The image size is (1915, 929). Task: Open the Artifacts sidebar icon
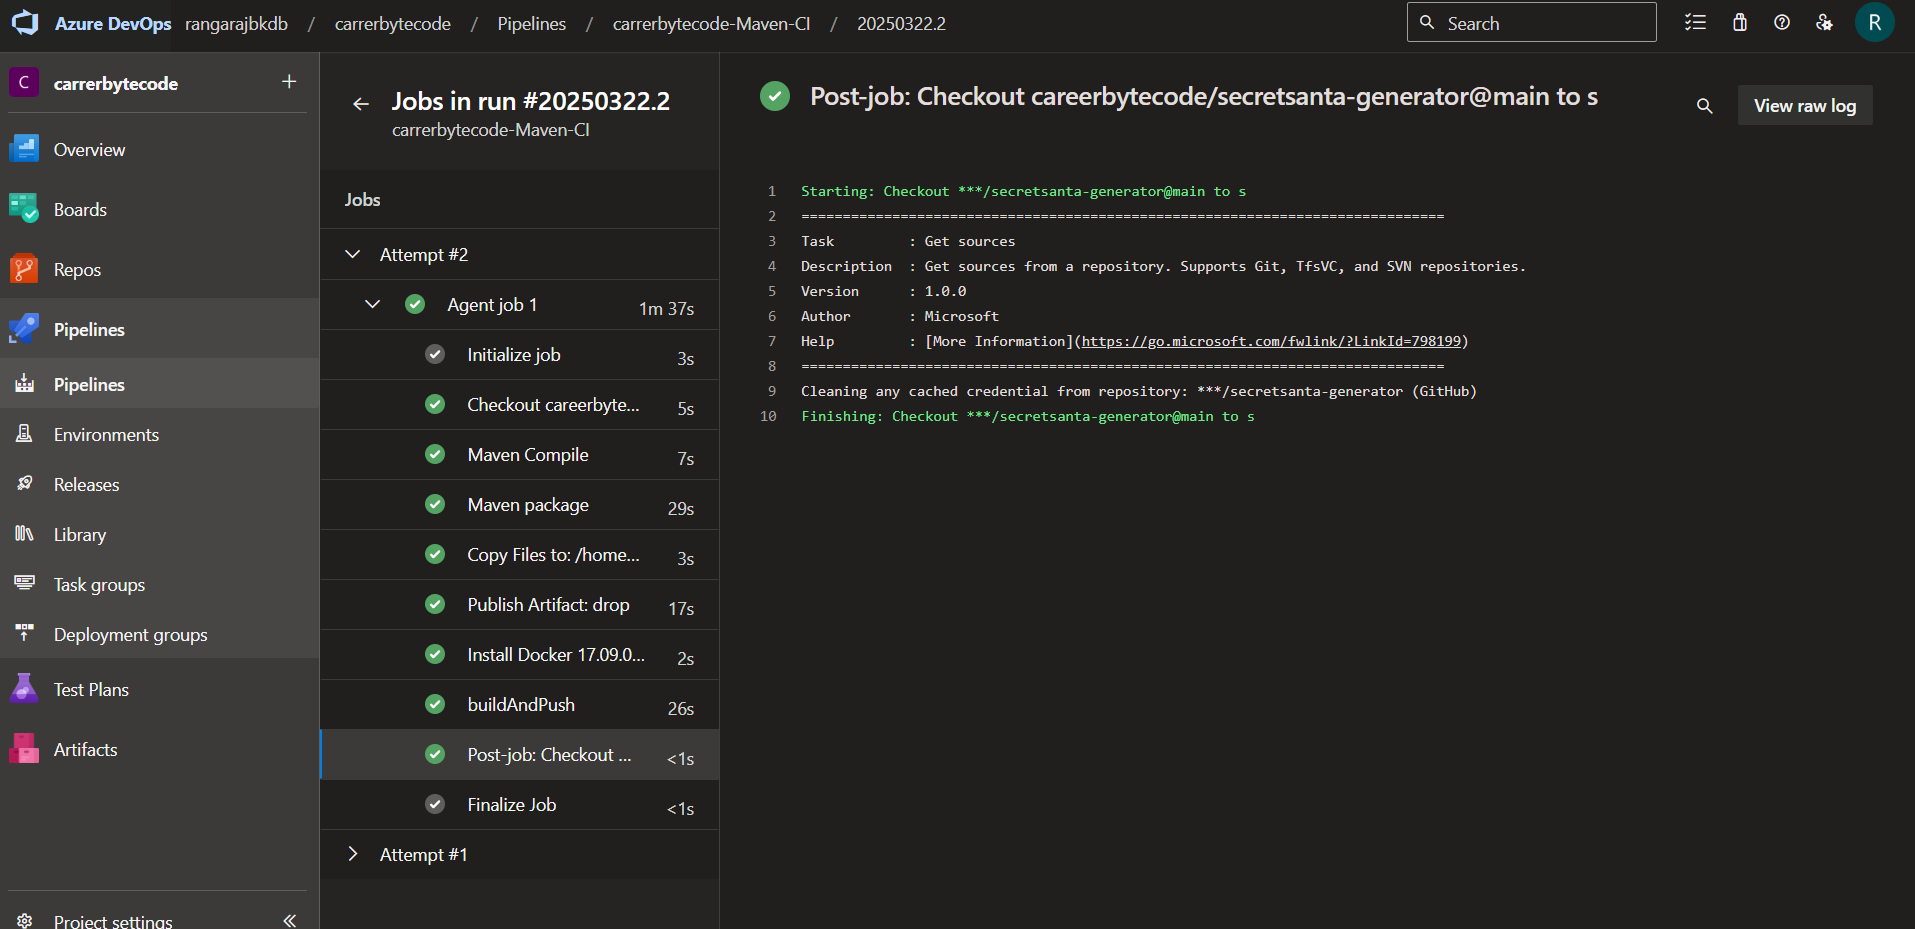(23, 749)
